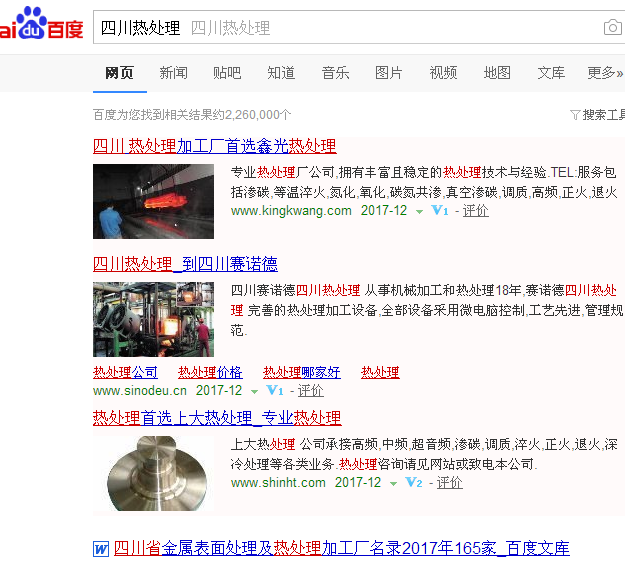This screenshot has height=561, width=625.
Task: Open the 文库 tab
Action: point(551,73)
